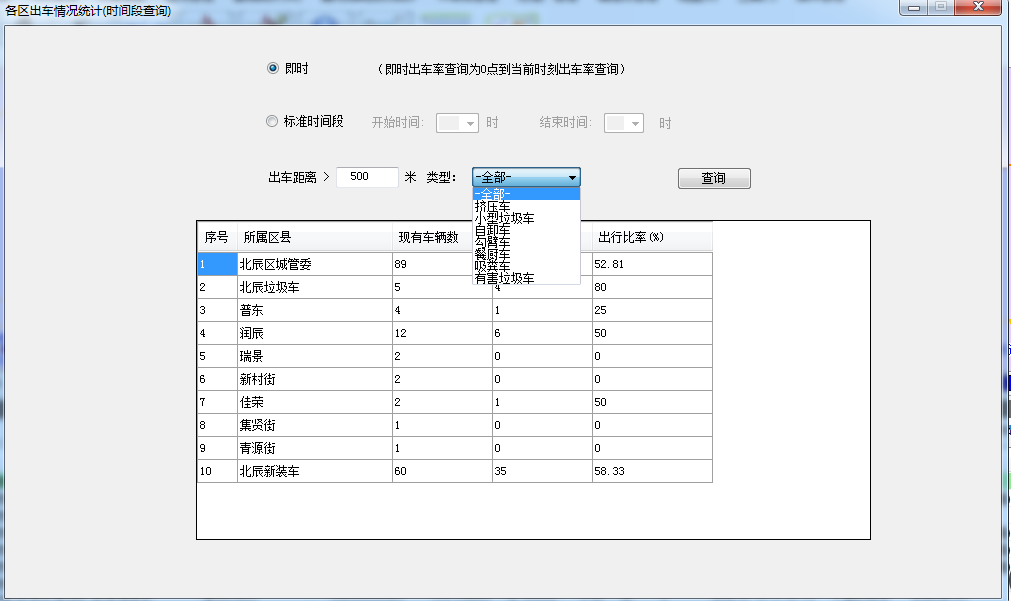Image resolution: width=1011 pixels, height=601 pixels.
Task: Select the 标准时间段 radio option
Action: [x=272, y=122]
